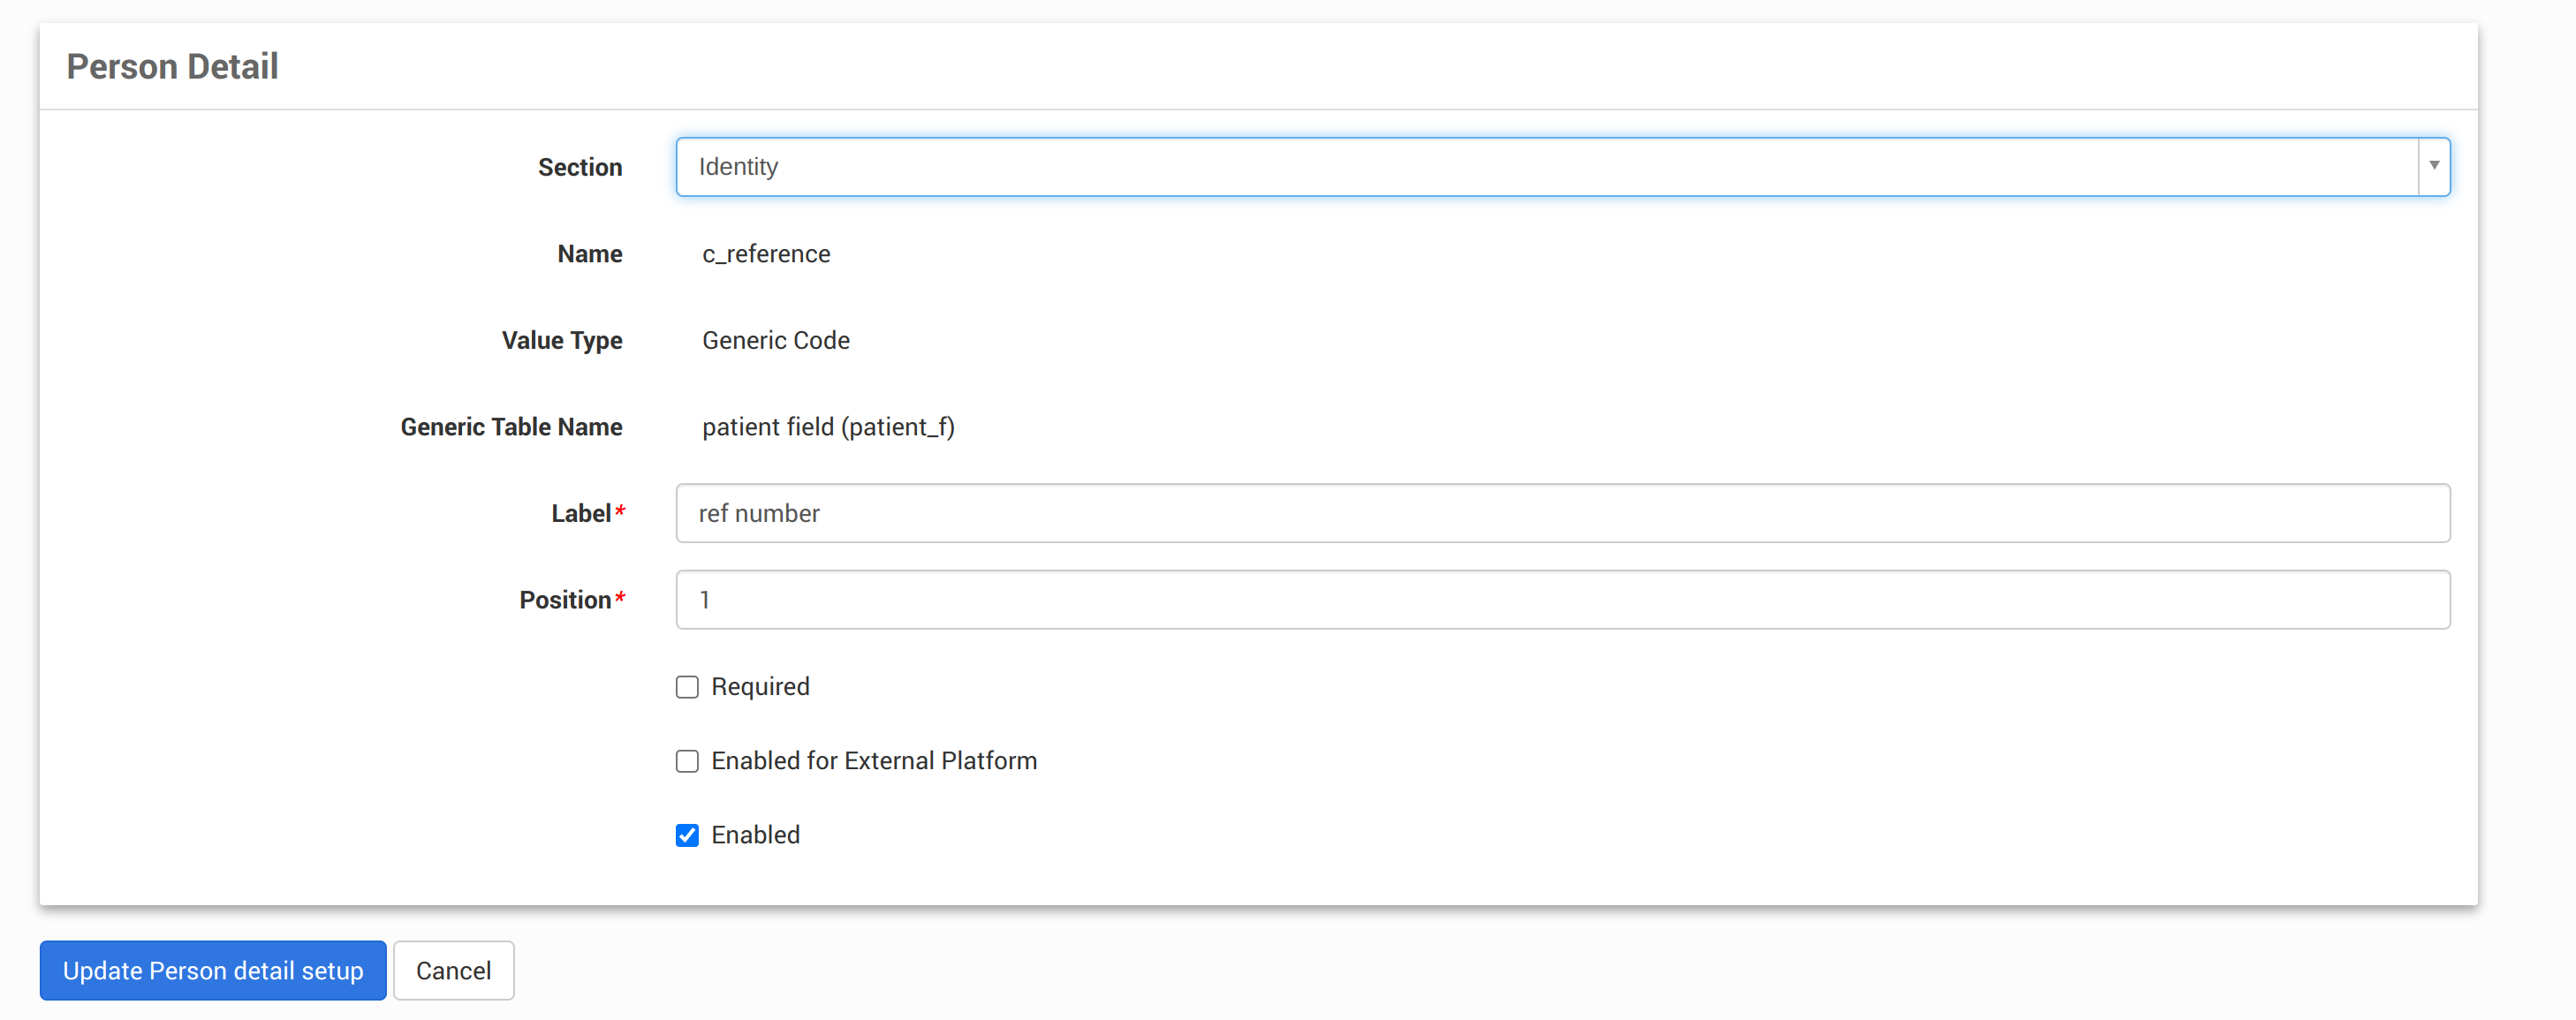This screenshot has width=2576, height=1020.
Task: Click the Person Detail heading
Action: click(172, 67)
